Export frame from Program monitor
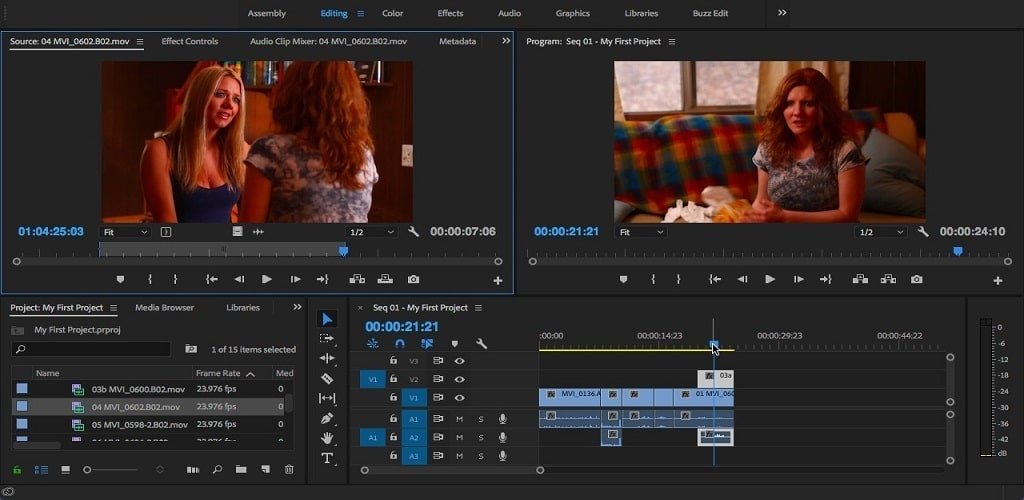This screenshot has height=500, width=1024. click(917, 279)
